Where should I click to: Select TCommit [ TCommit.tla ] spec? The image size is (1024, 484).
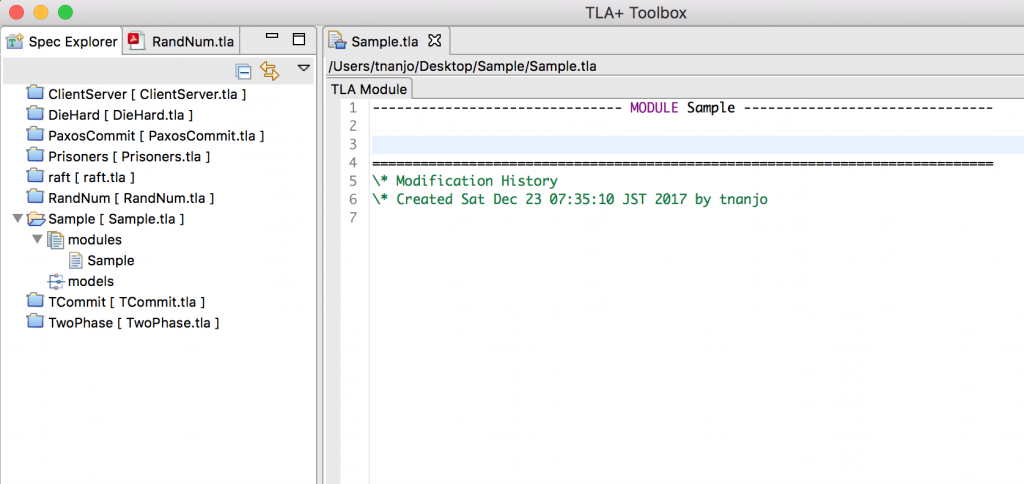127,302
